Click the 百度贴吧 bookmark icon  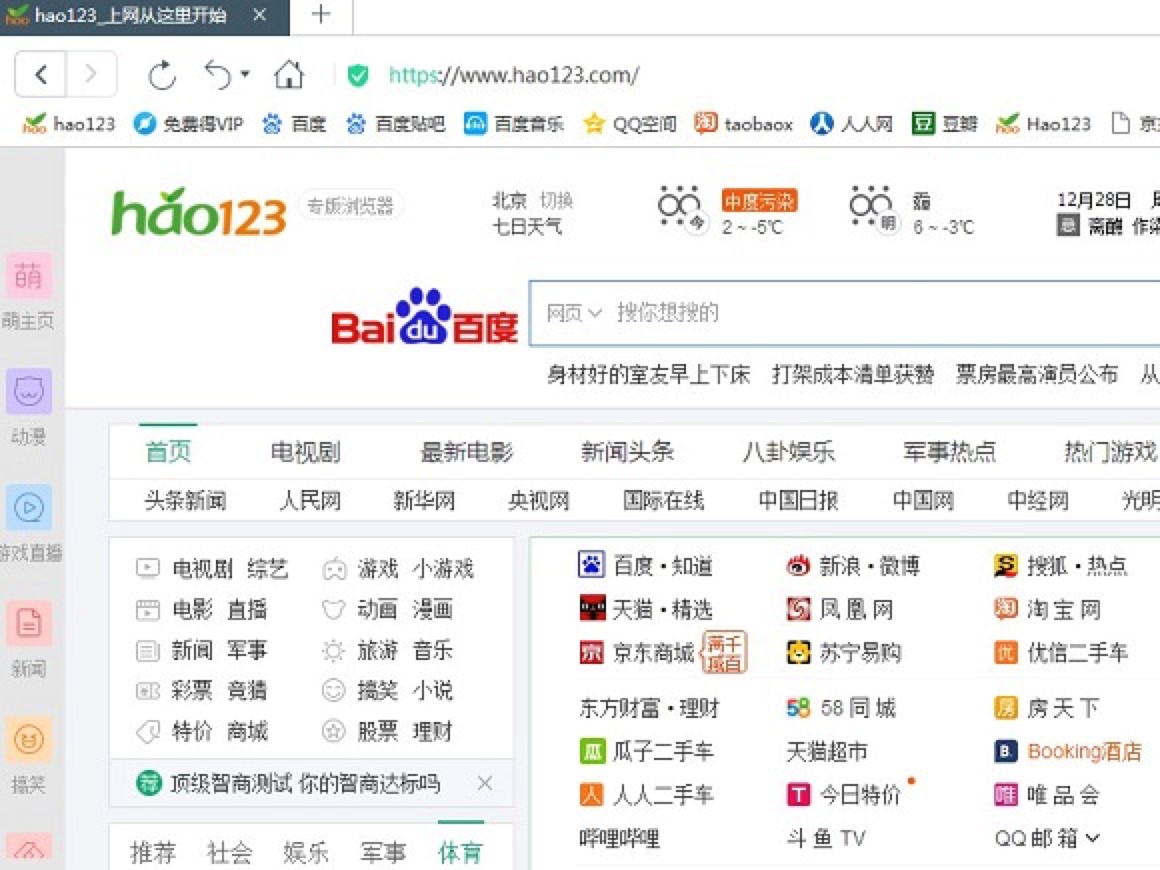356,123
